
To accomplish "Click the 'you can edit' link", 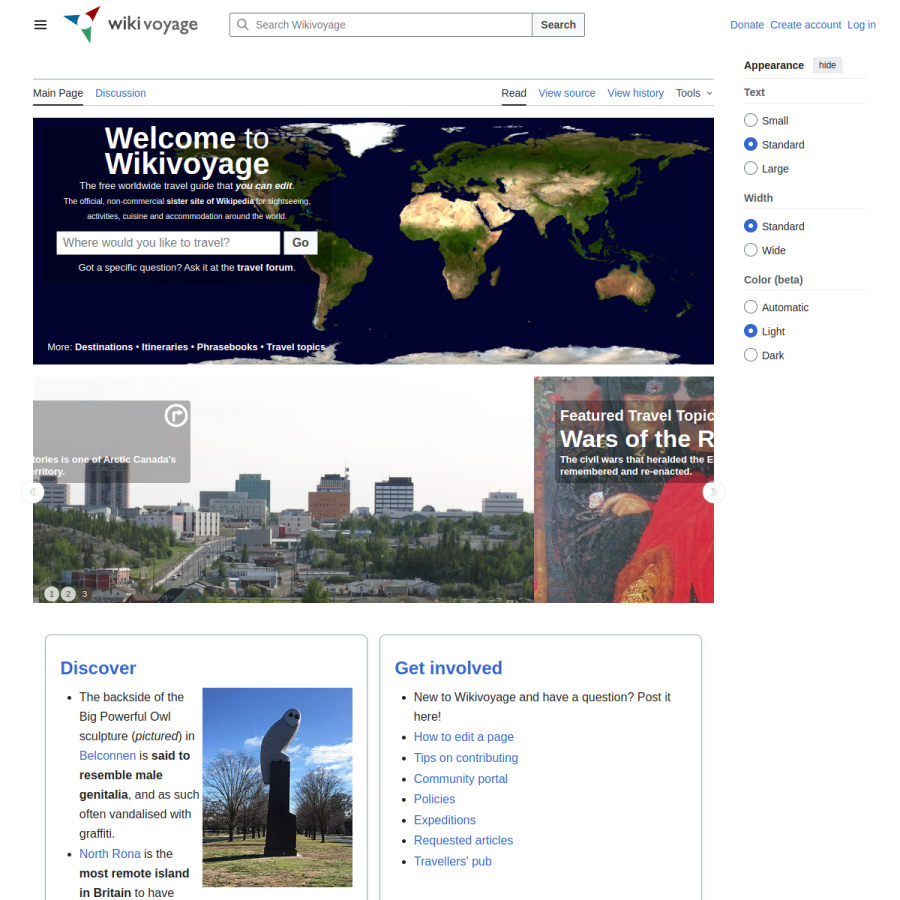I will 263,185.
